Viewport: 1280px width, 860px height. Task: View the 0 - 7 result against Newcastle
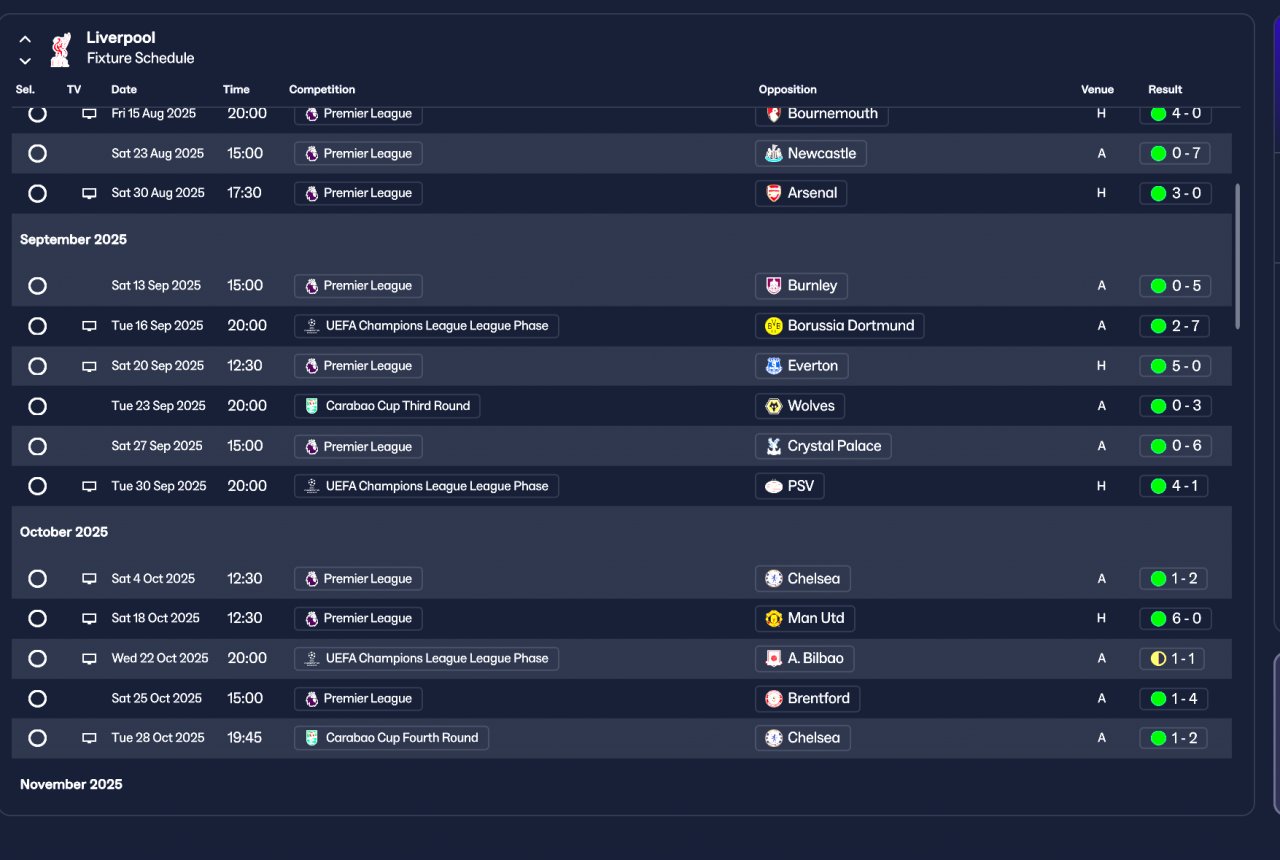1175,154
